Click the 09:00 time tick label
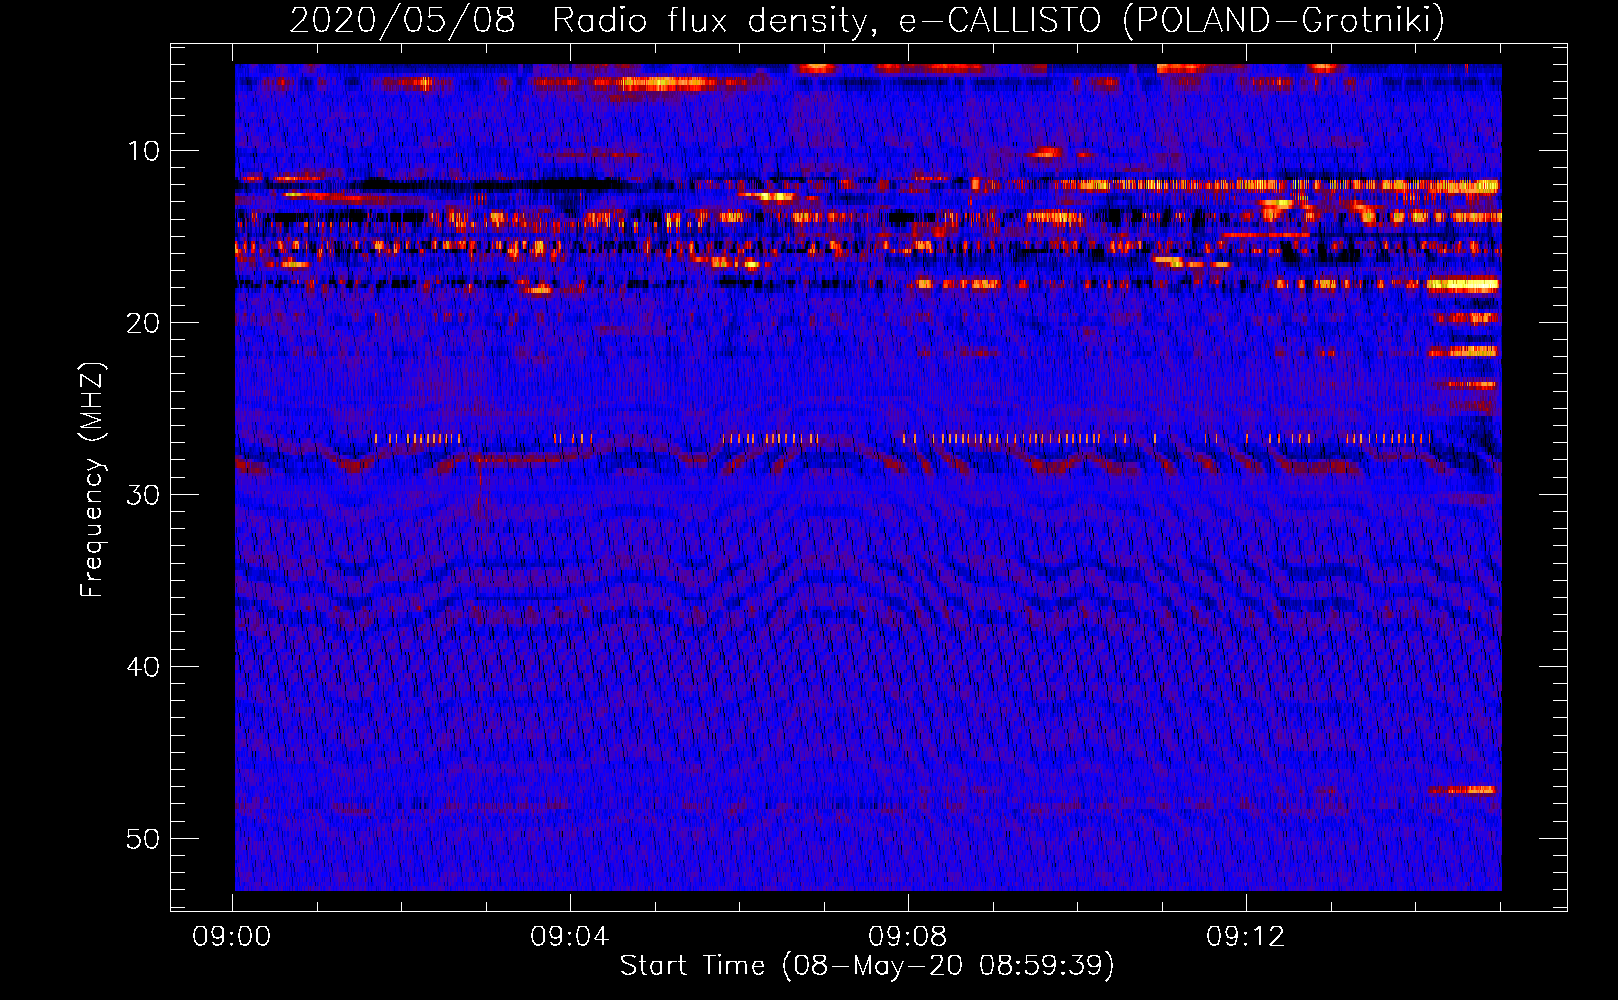1618x1000 pixels. [x=232, y=937]
